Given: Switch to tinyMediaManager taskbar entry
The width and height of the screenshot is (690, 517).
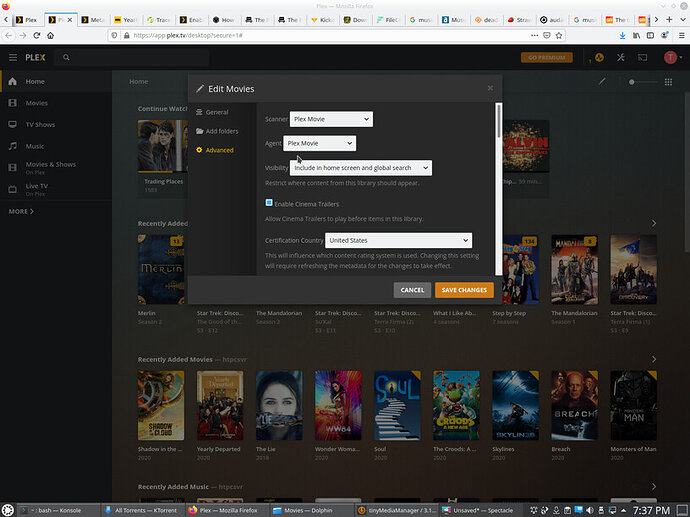Looking at the screenshot, I should point(396,510).
